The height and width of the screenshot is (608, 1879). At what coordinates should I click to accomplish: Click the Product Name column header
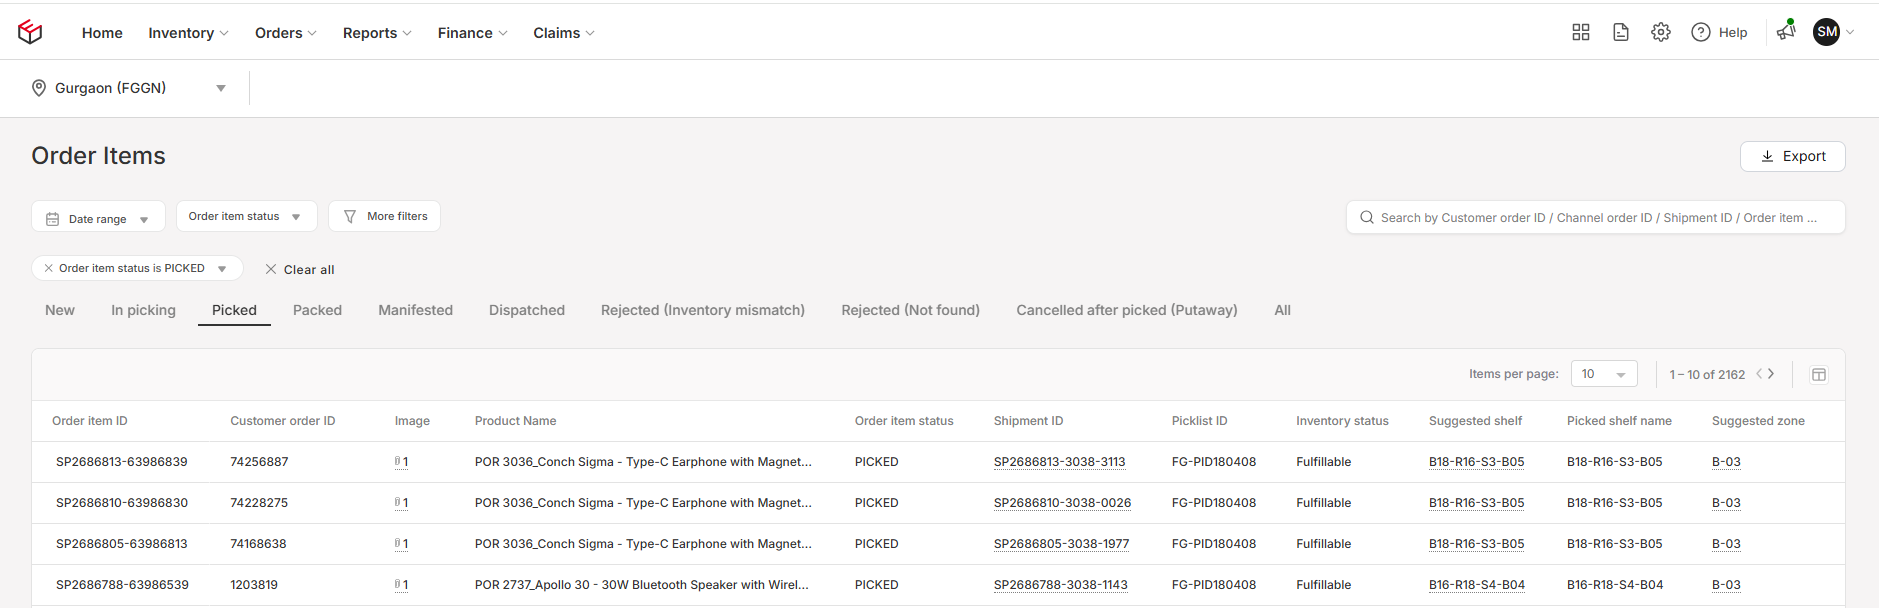point(515,421)
